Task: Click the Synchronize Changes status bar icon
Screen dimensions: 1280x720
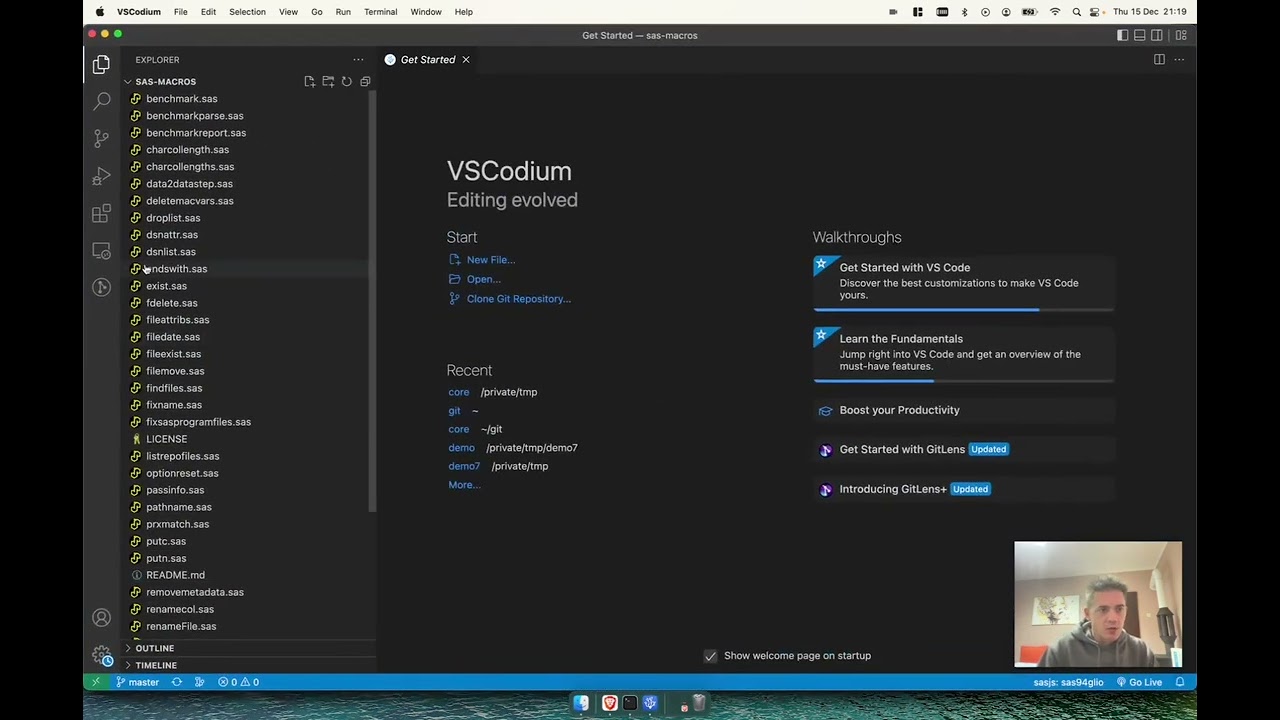Action: (x=177, y=682)
